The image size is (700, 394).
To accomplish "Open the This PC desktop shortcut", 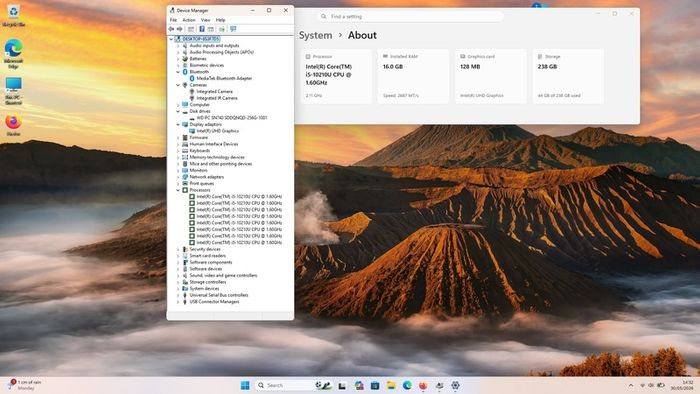I will point(13,91).
